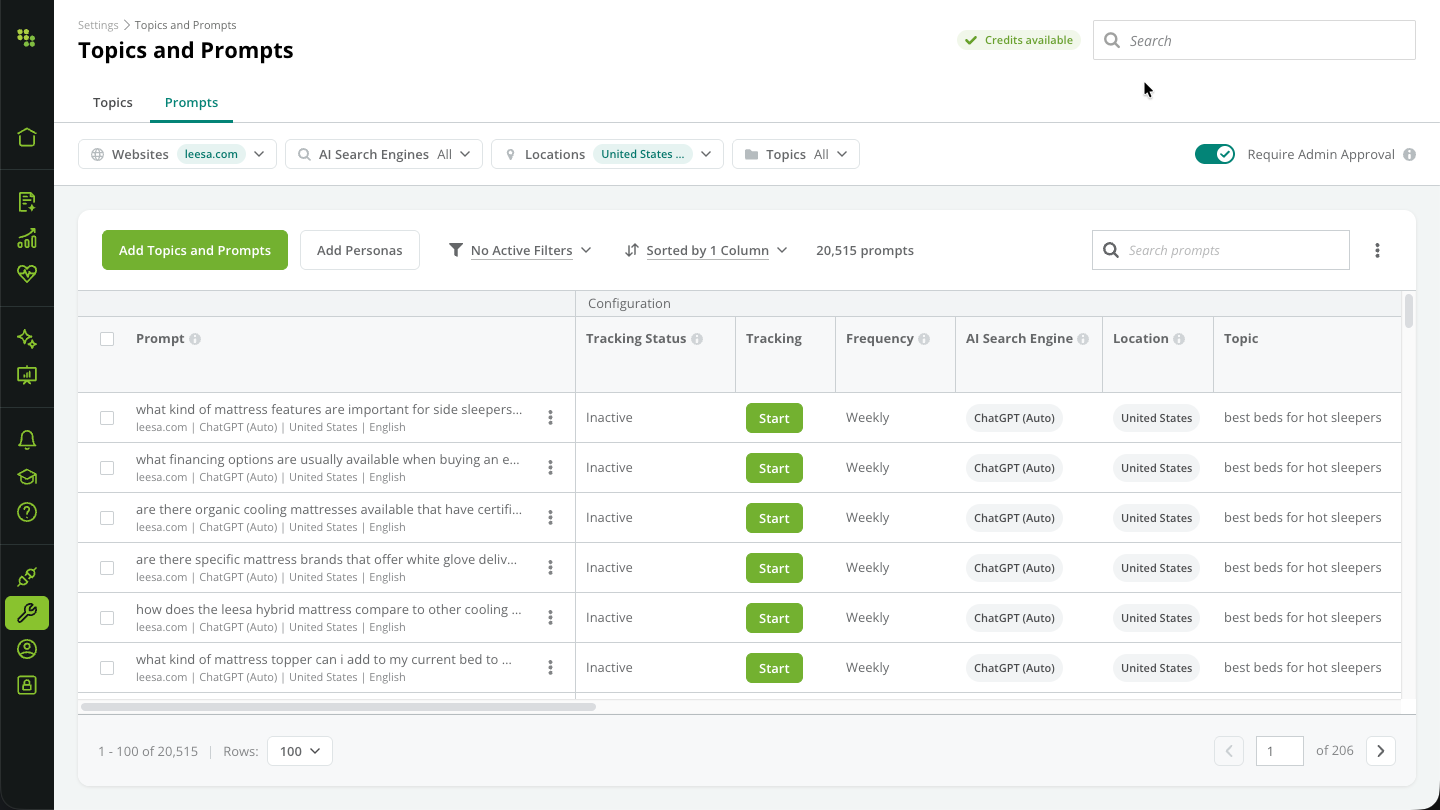
Task: Click the horizontal scrollbar under the table
Action: (338, 707)
